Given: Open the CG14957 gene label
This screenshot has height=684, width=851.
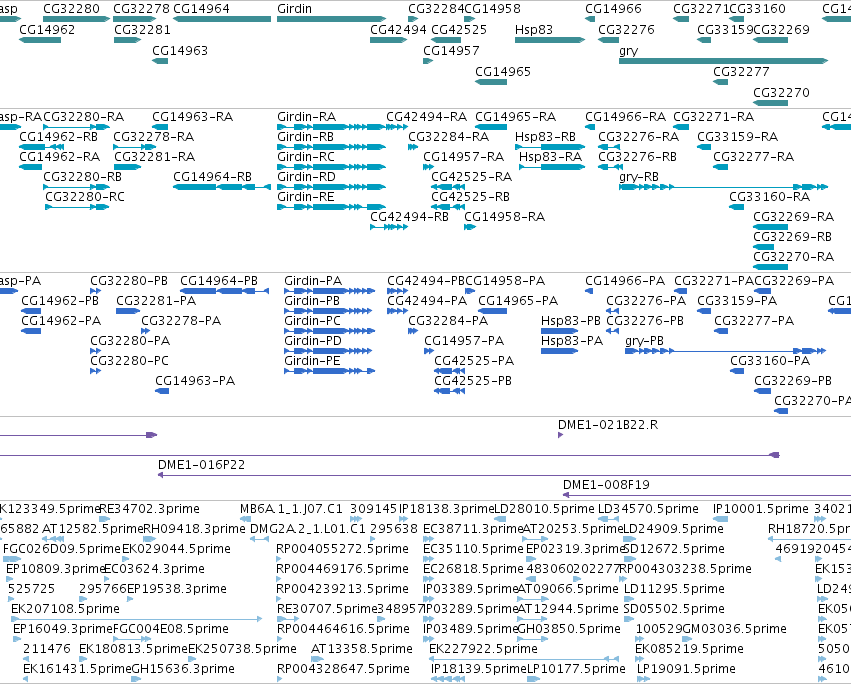Looking at the screenshot, I should pyautogui.click(x=451, y=51).
